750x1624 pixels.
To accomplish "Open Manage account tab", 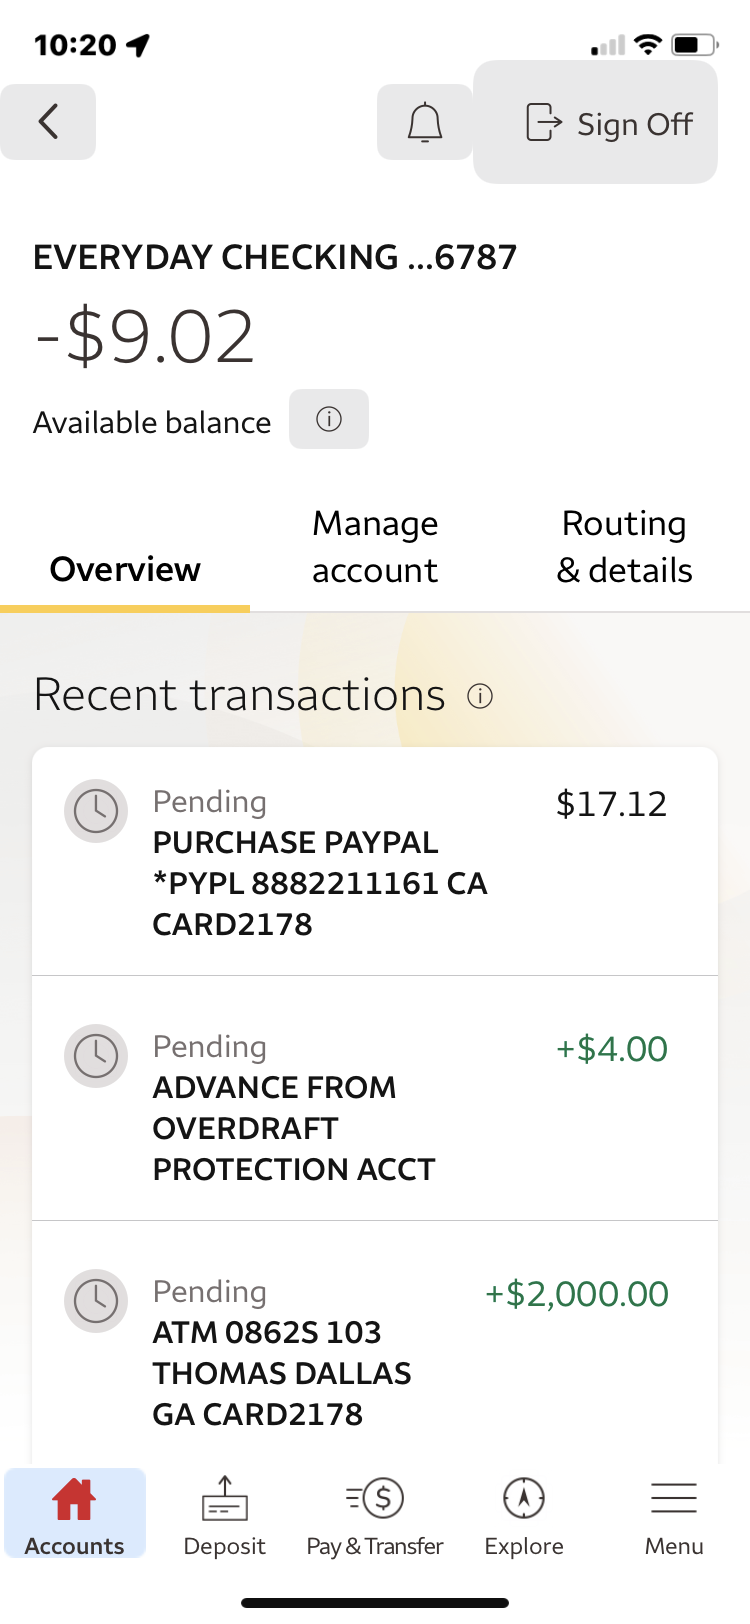I will tap(375, 547).
